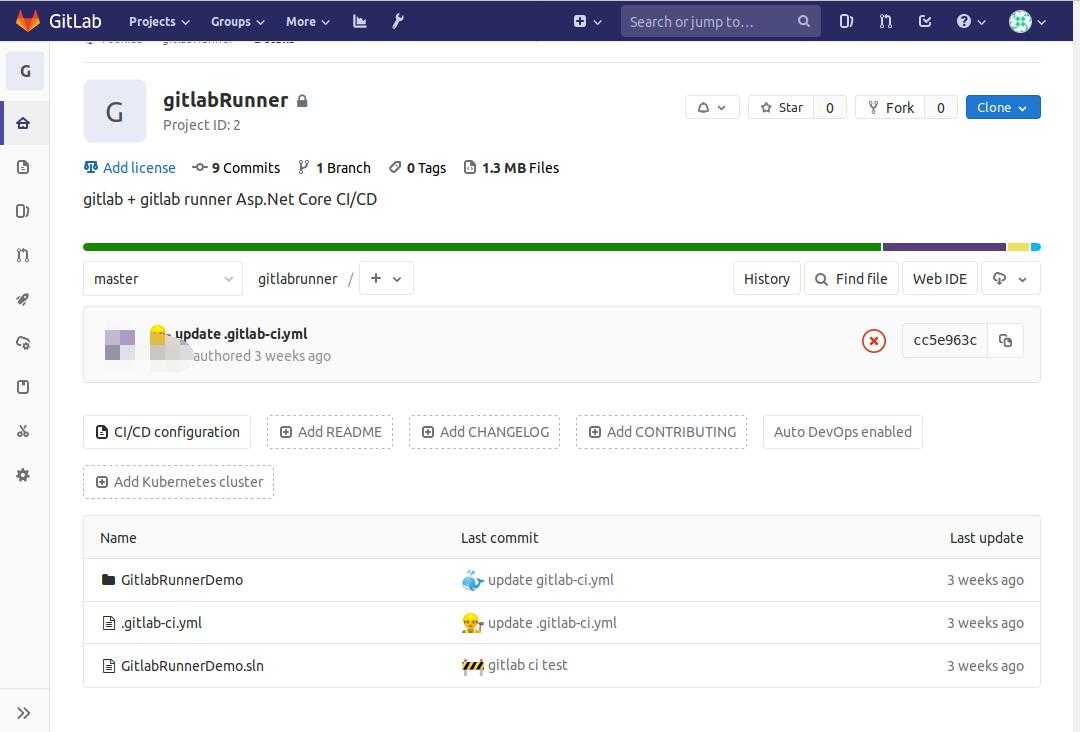Open the Help question mark dropdown
This screenshot has height=732, width=1080.
(970, 21)
